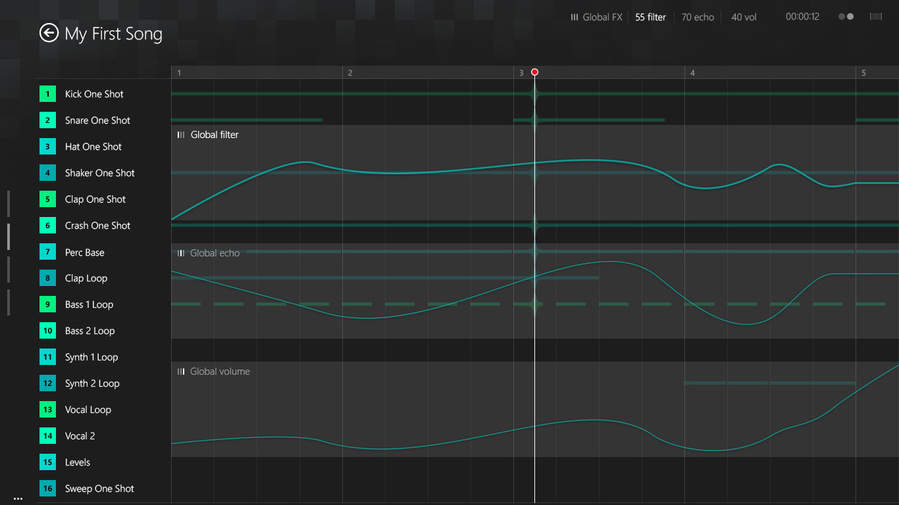This screenshot has height=505, width=899.
Task: Select track 6 Crash One Shot square
Action: (x=48, y=225)
